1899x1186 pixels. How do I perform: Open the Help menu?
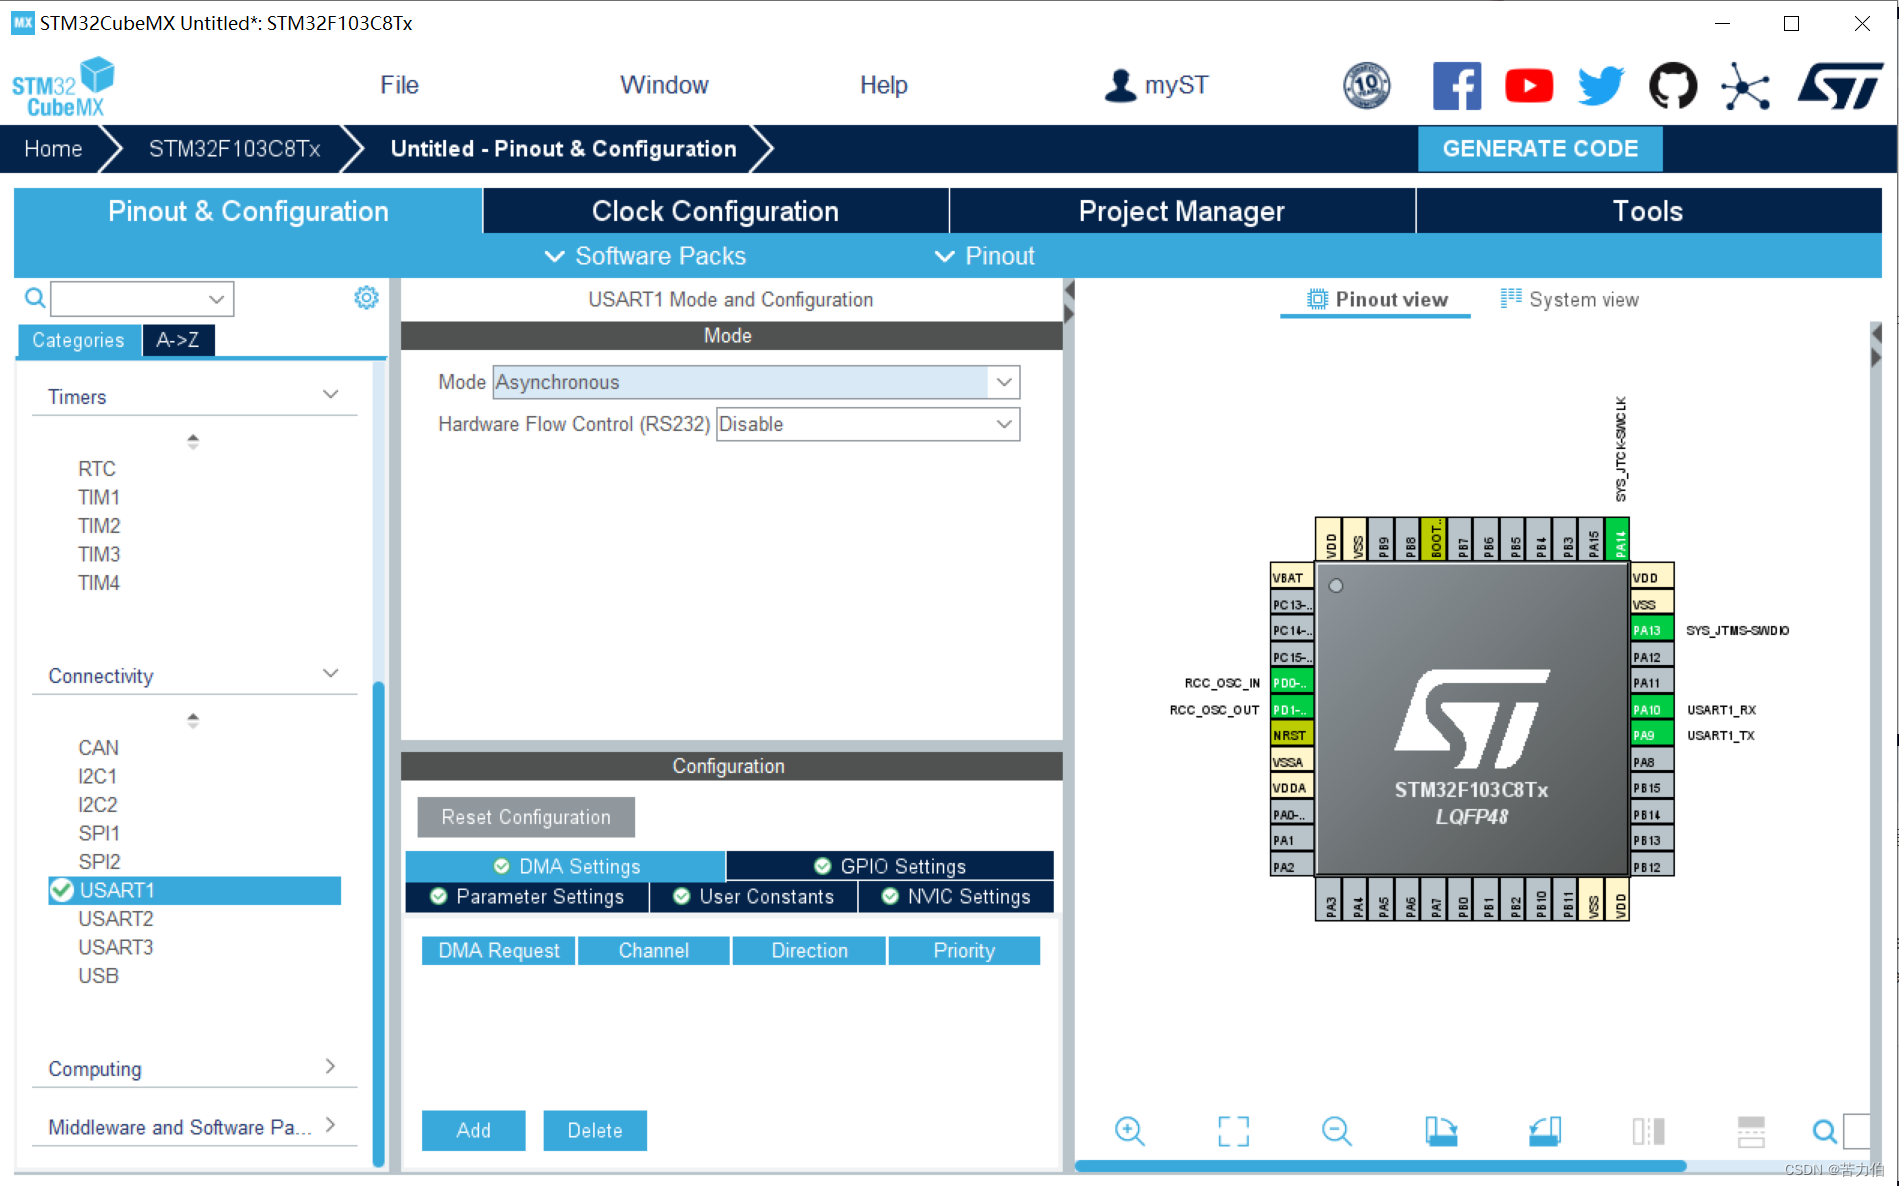884,85
